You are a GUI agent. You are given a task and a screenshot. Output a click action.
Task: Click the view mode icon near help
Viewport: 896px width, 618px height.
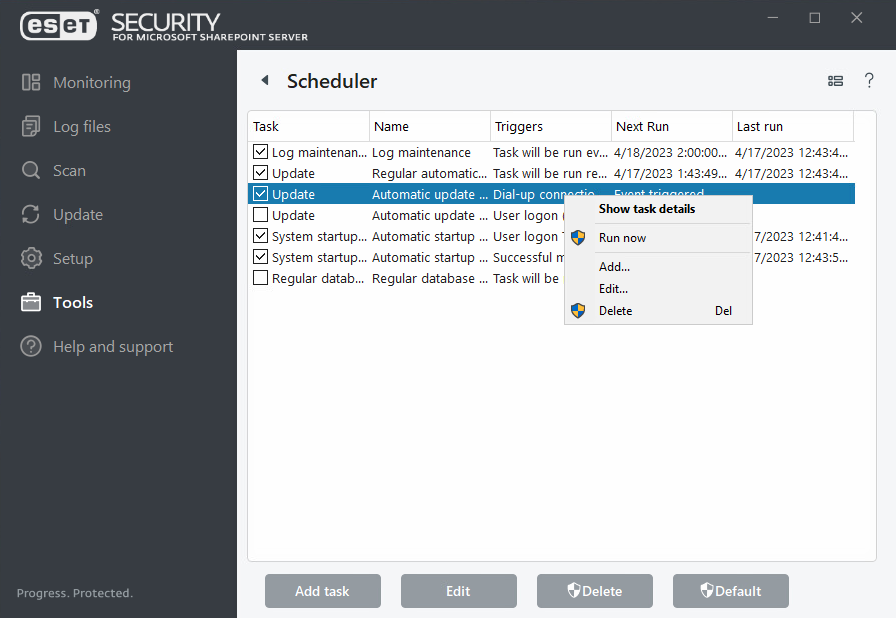[836, 82]
